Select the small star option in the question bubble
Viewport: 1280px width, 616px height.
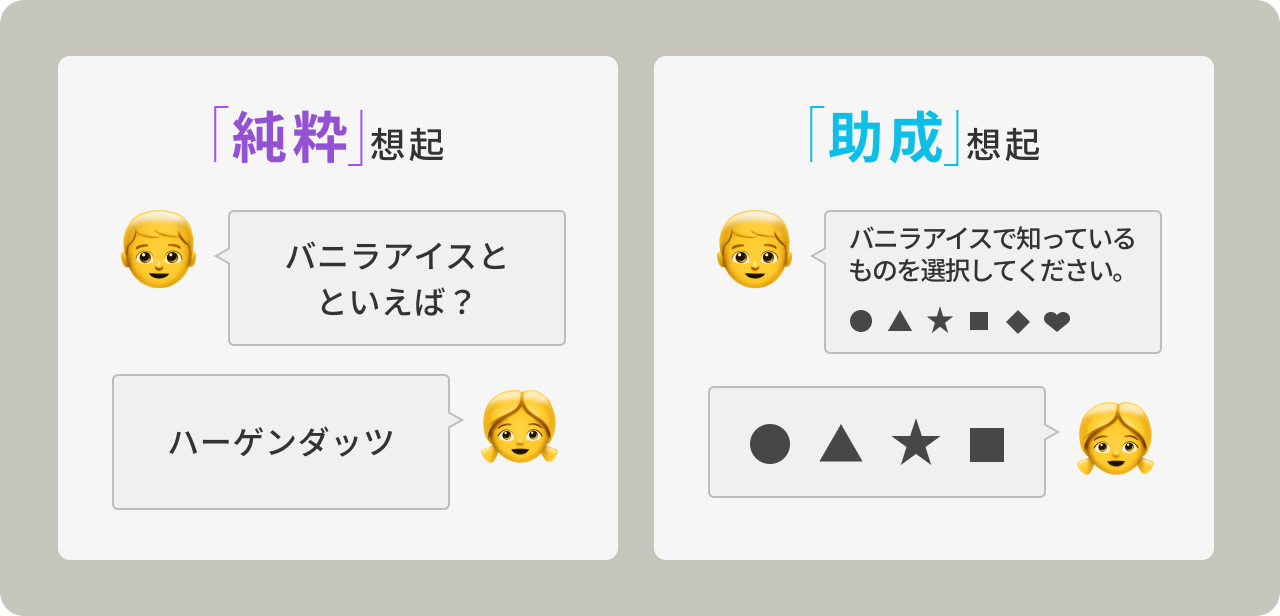point(940,321)
